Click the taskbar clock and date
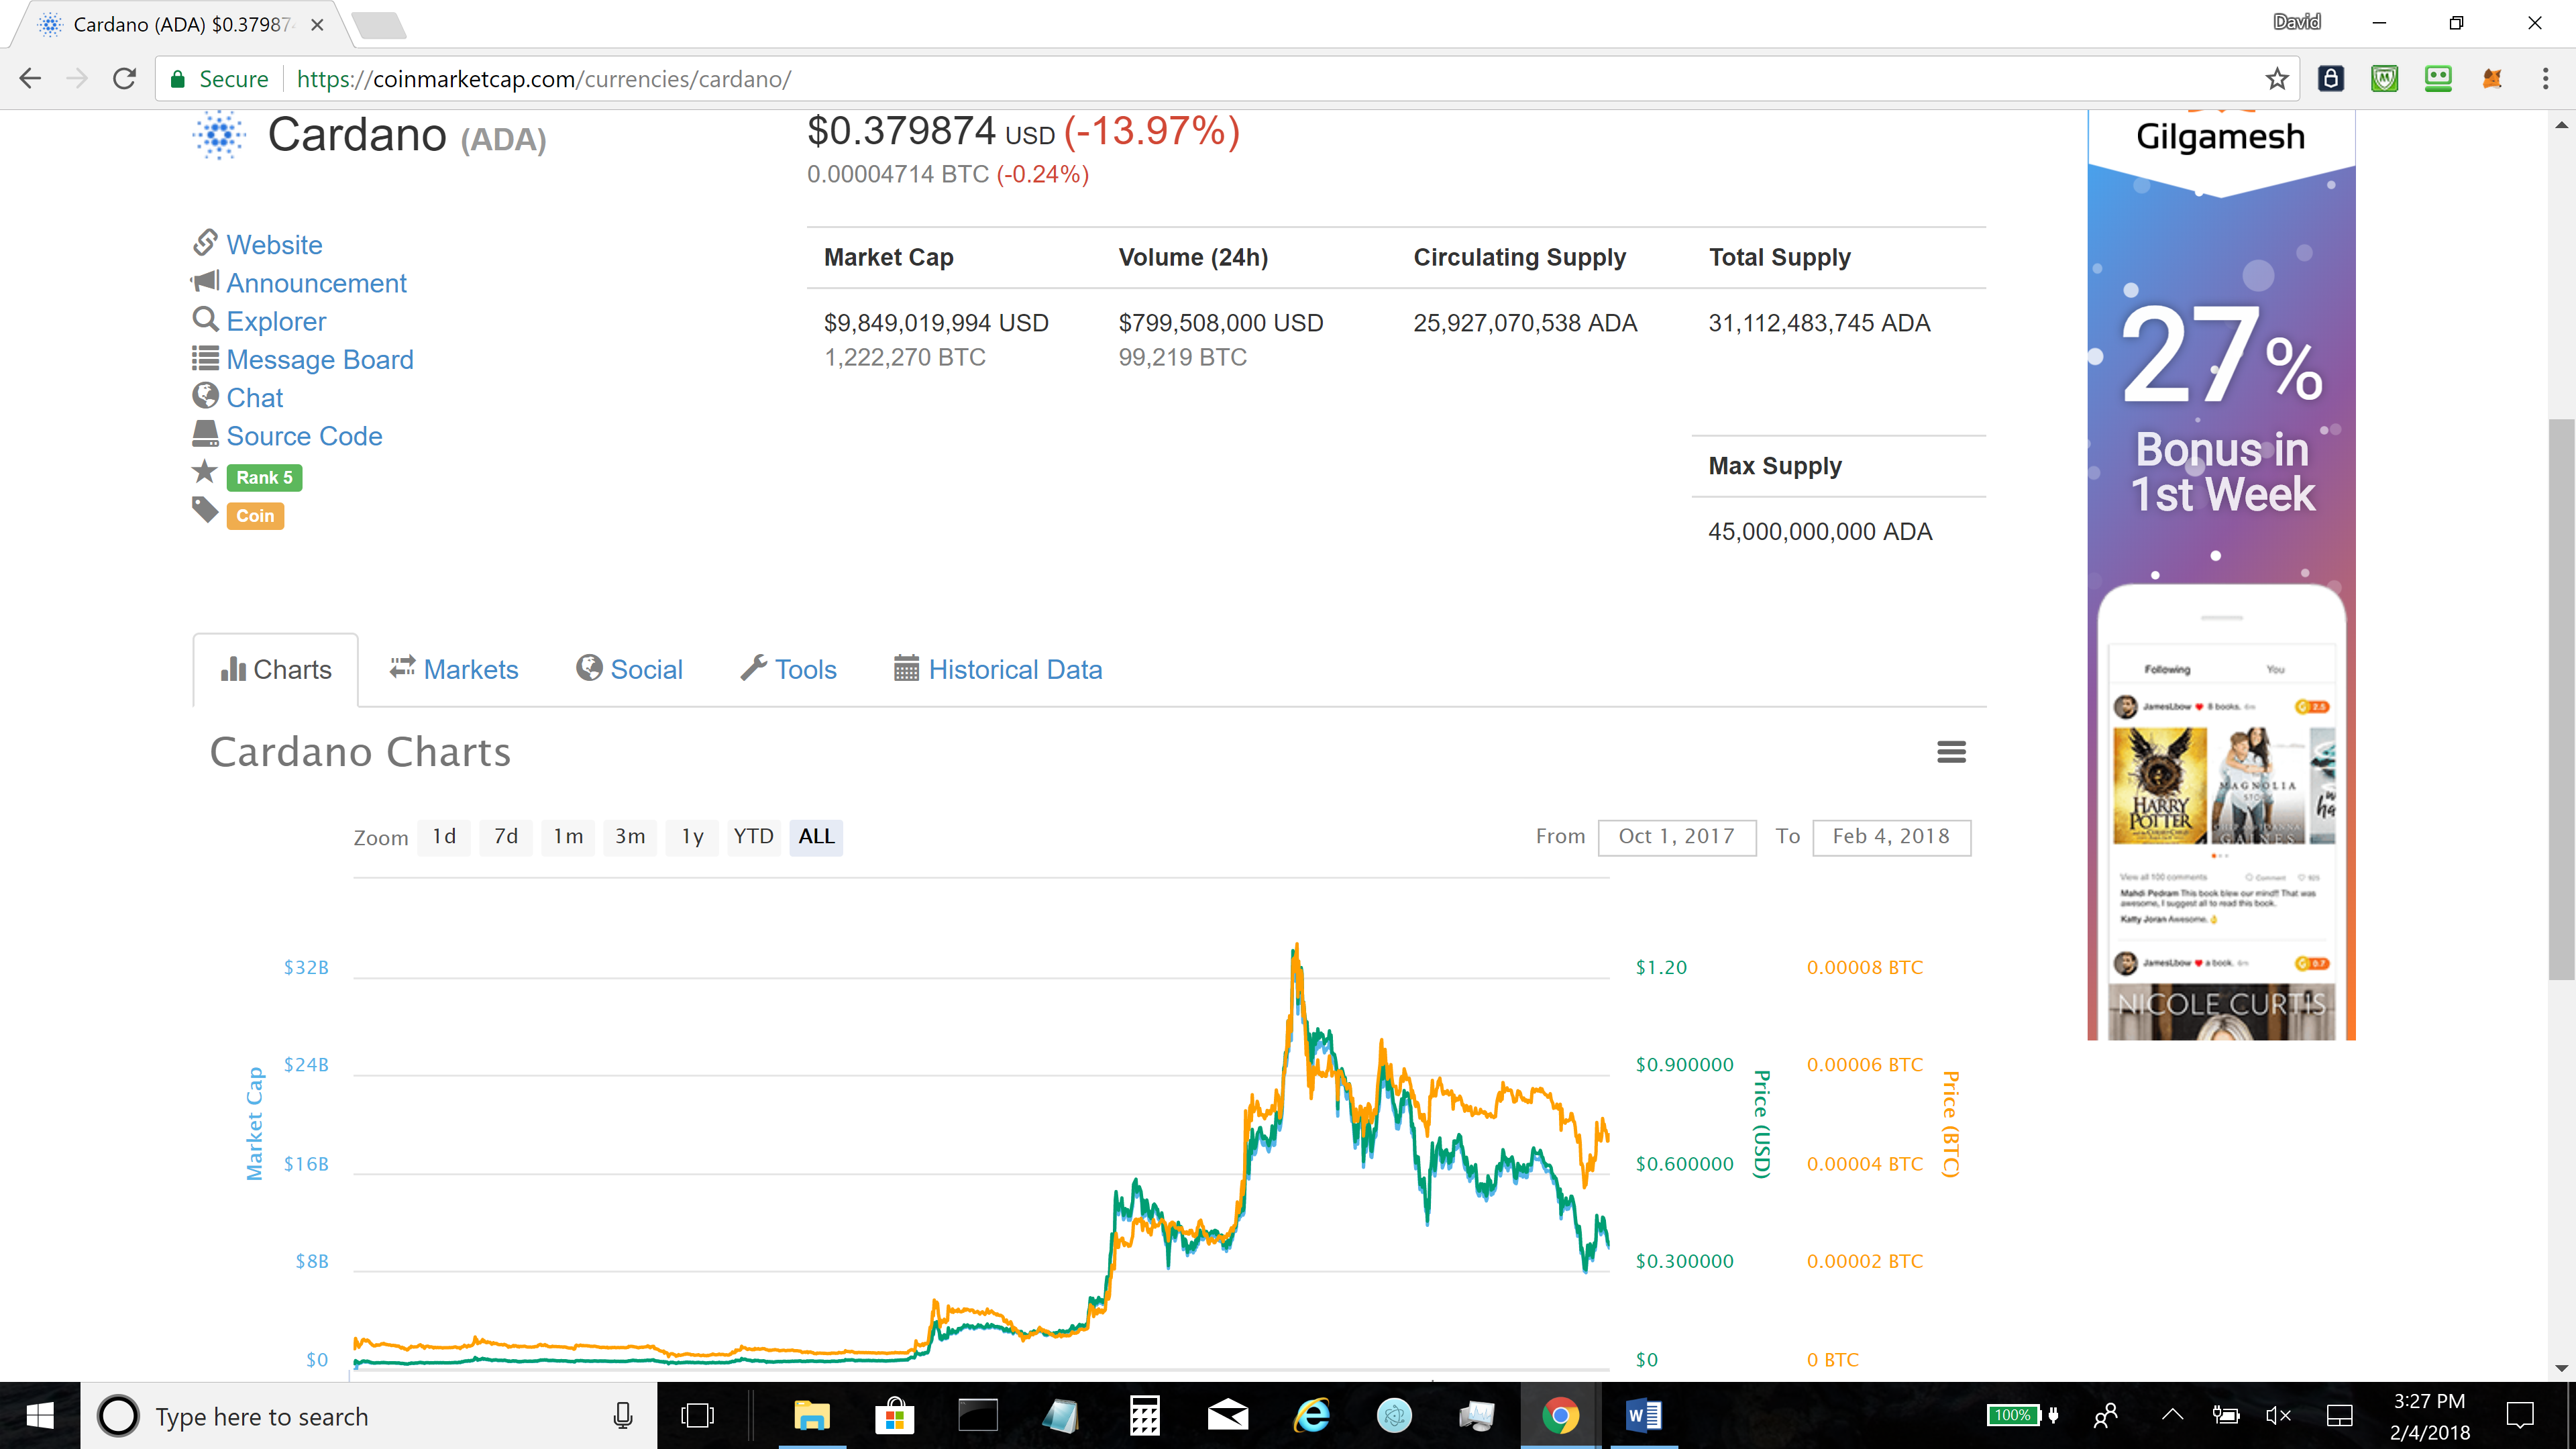 tap(2429, 1416)
